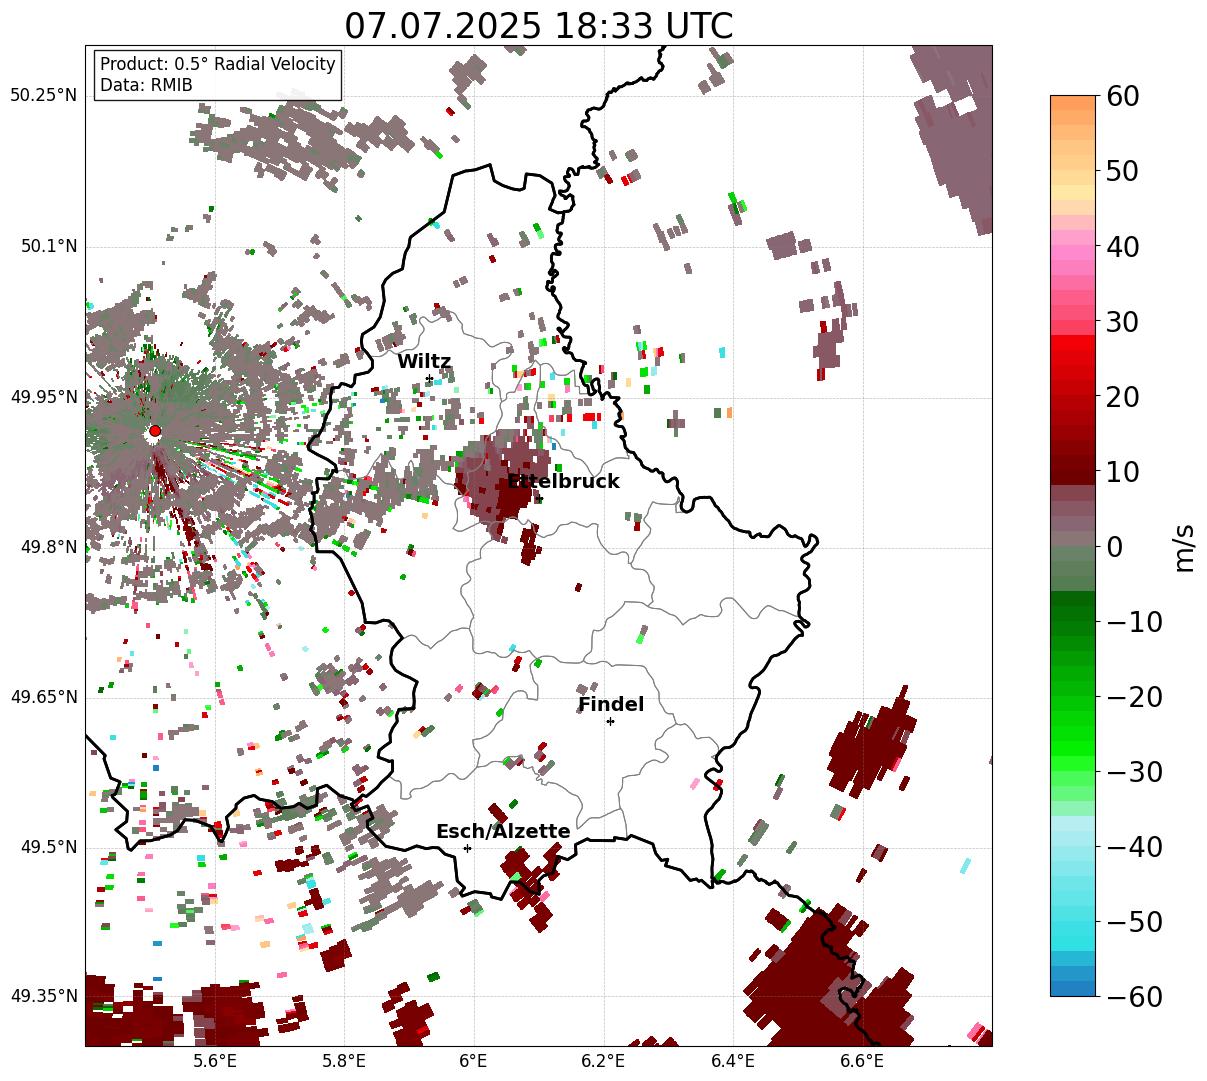The height and width of the screenshot is (1081, 1207).
Task: Click the Esch/Alzette city label
Action: pyautogui.click(x=503, y=832)
